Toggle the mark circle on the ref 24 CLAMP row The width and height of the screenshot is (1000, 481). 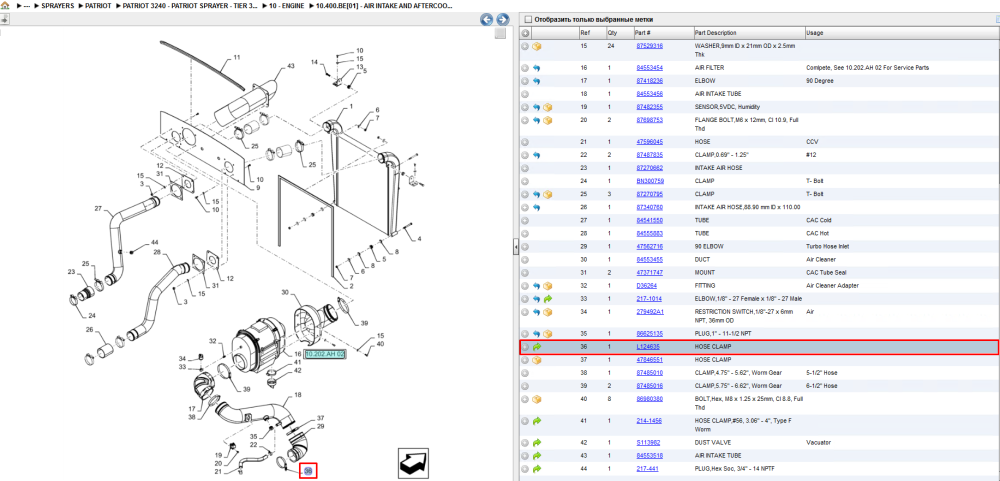pos(526,181)
